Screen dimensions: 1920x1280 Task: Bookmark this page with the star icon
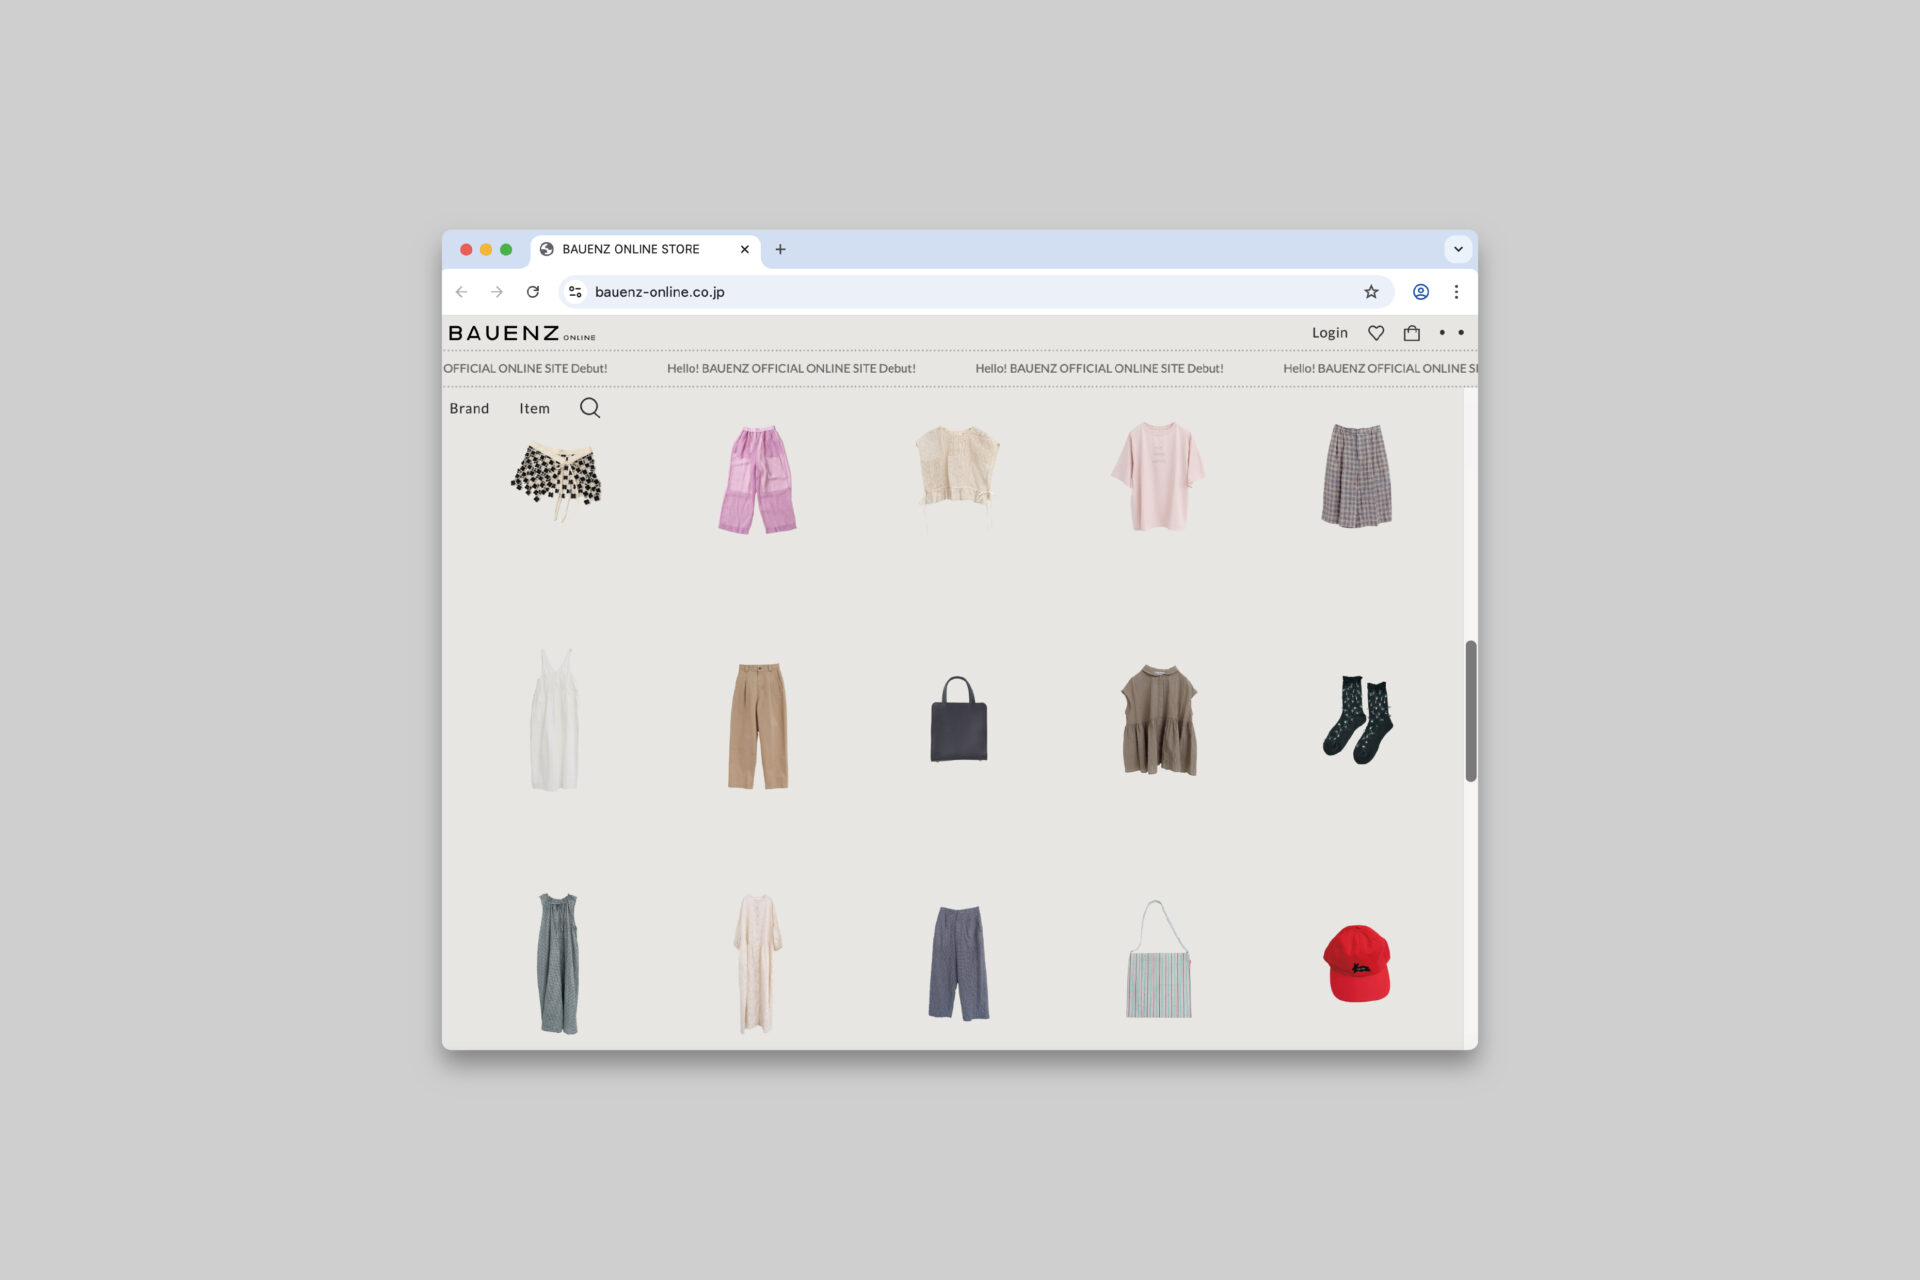1371,292
